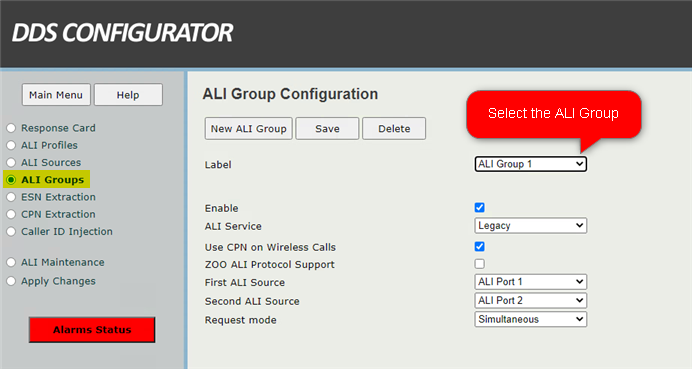
Task: Click the Second ALI Source label text
Action: tap(252, 301)
